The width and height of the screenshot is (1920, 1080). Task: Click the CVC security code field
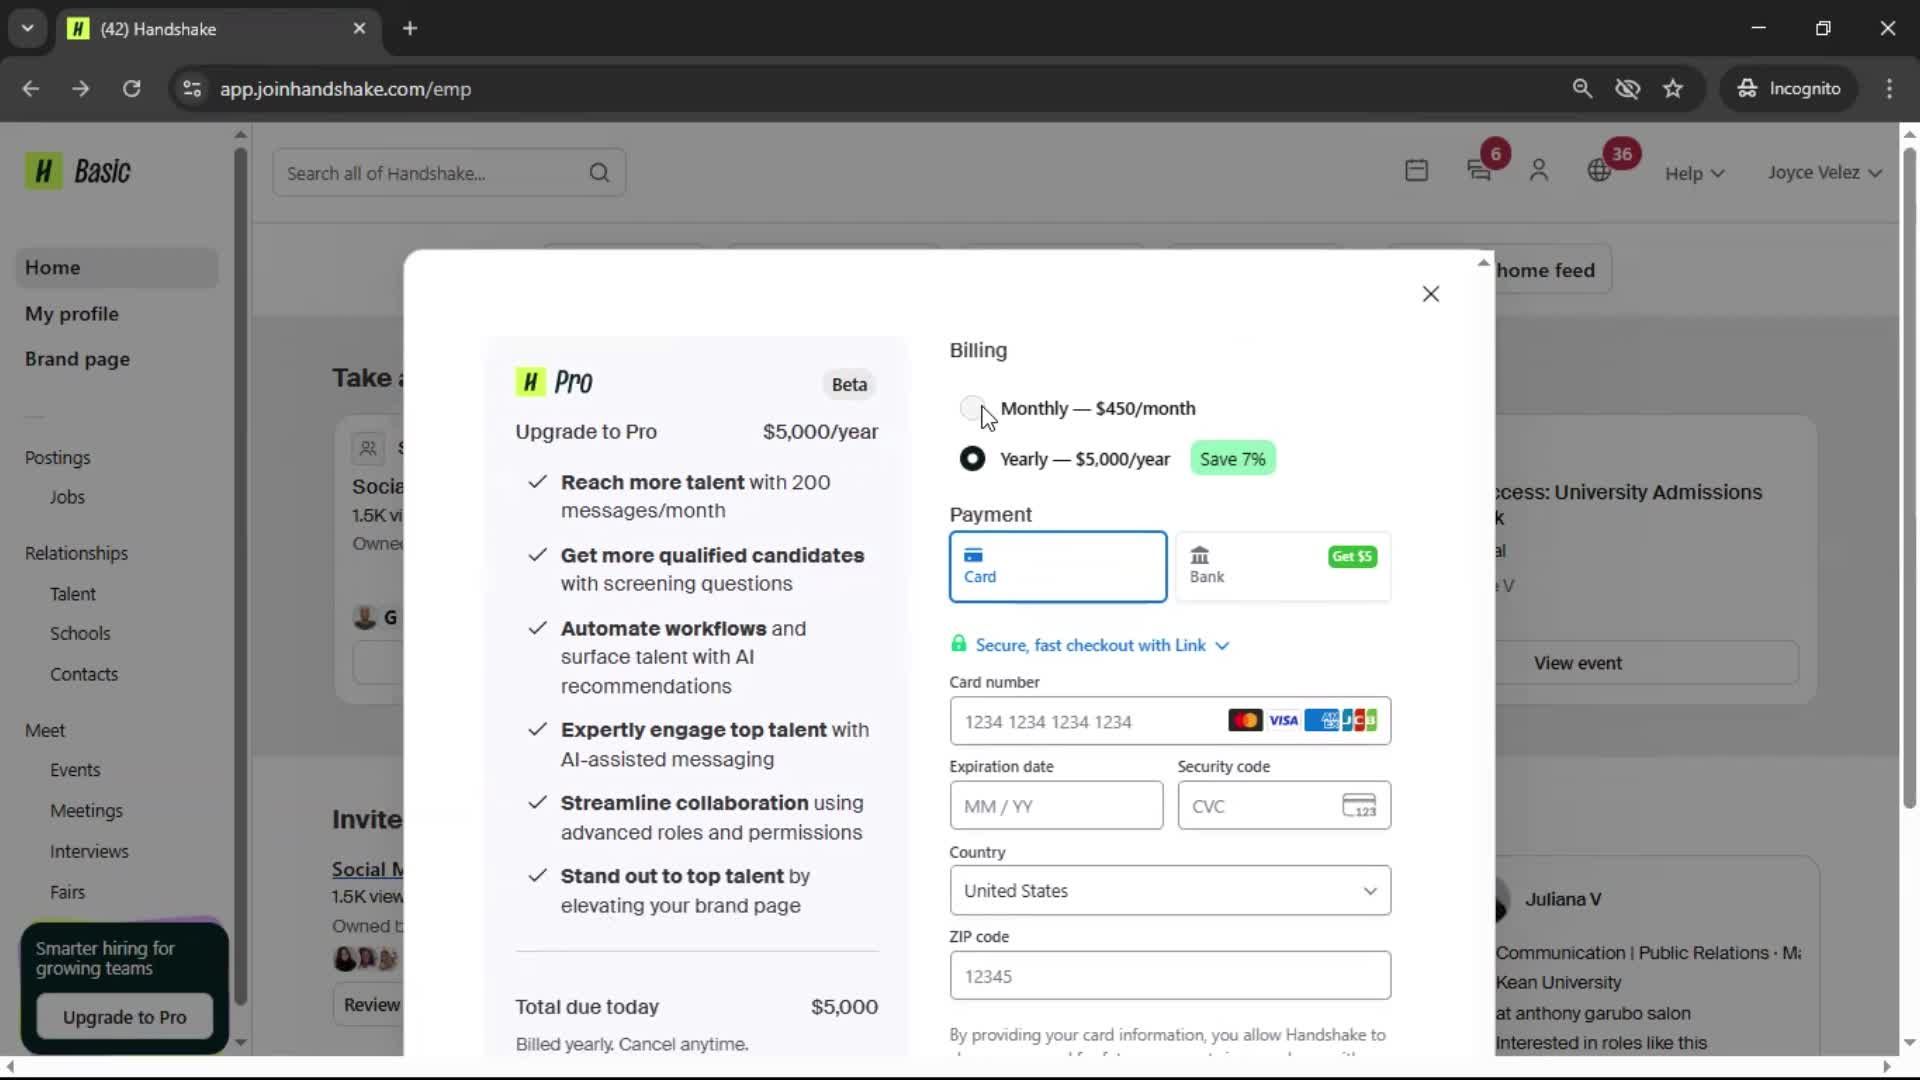[1284, 806]
